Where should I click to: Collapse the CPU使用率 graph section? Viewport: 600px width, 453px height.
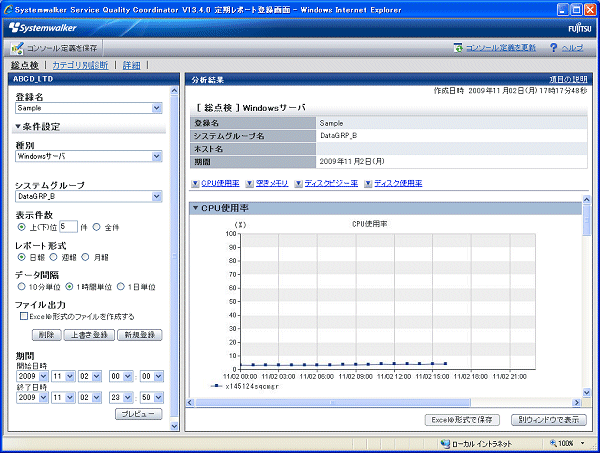click(x=195, y=208)
